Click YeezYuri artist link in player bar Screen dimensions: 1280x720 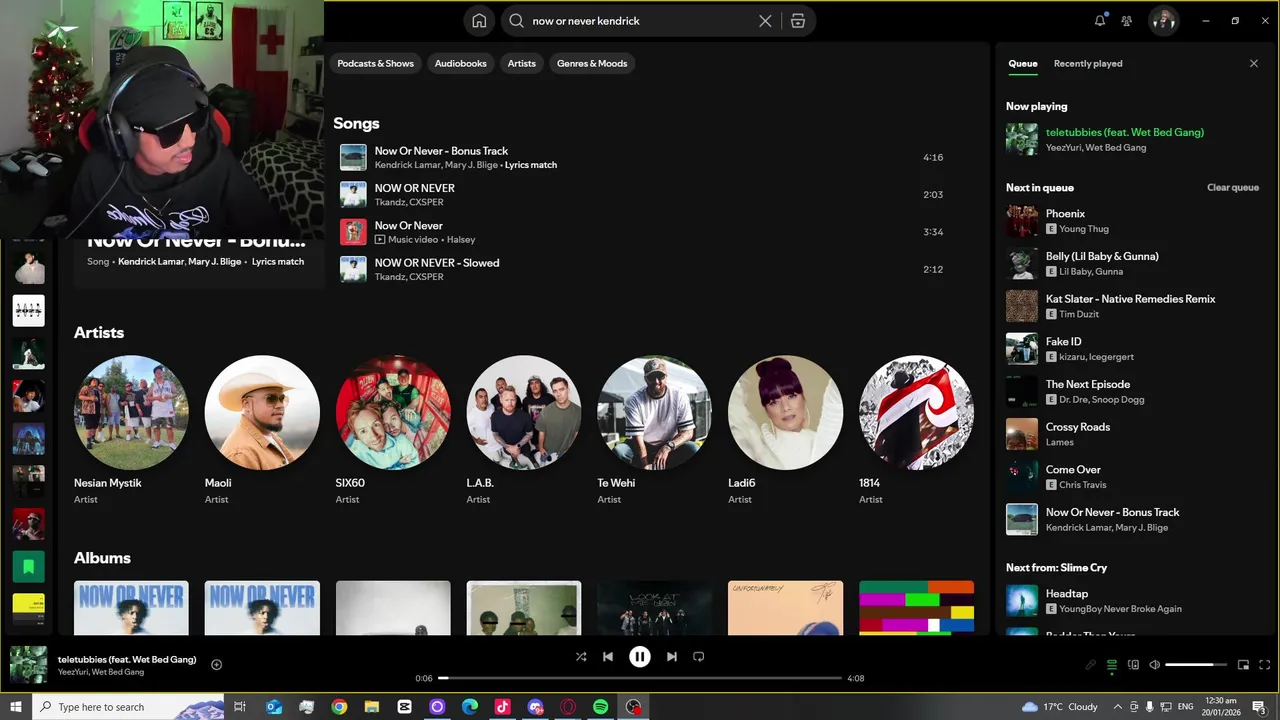(x=72, y=672)
